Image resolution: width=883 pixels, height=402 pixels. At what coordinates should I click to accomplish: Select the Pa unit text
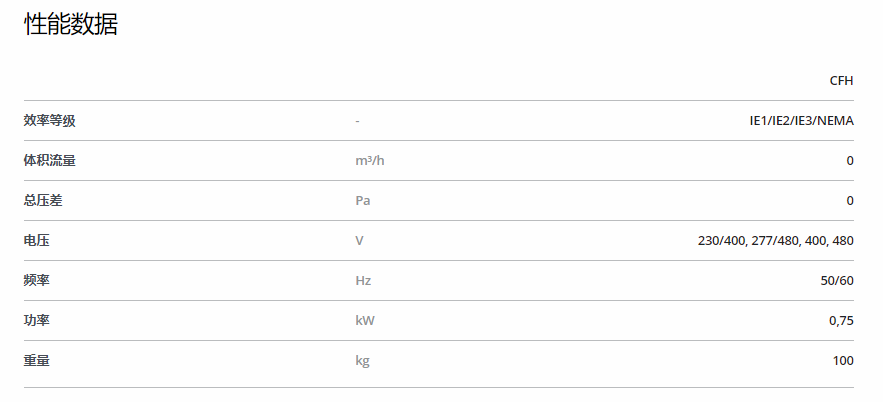click(x=363, y=200)
